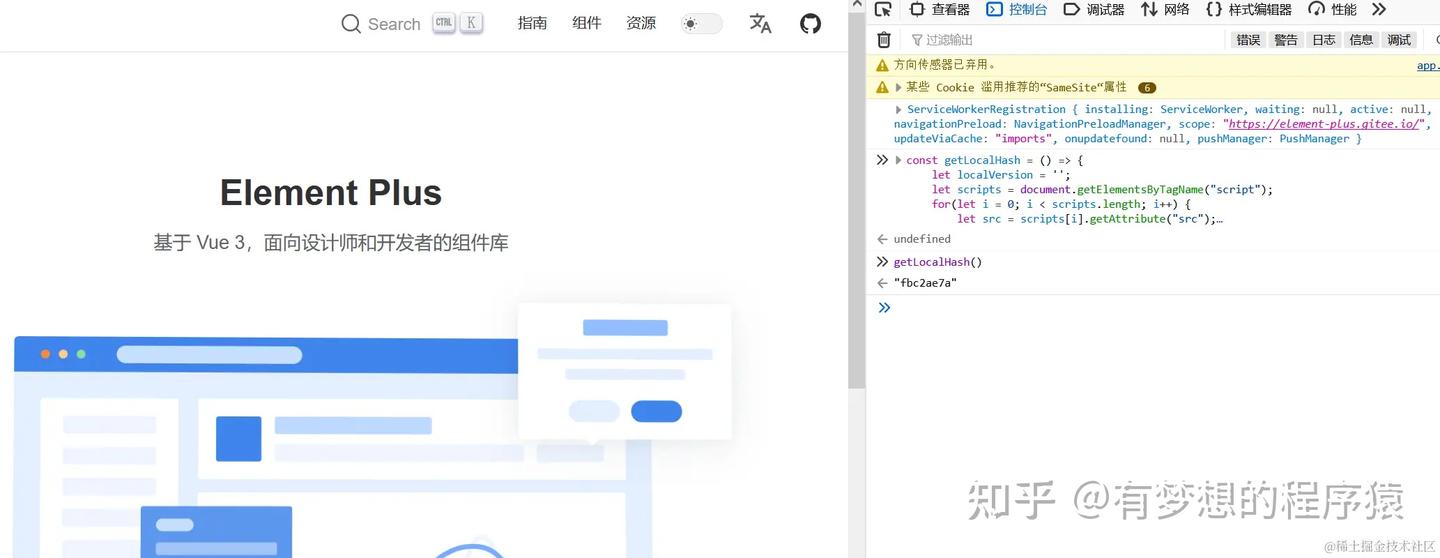Screen dimensions: 1440x558
Task: Click the Element Plus heading
Action: [x=331, y=192]
